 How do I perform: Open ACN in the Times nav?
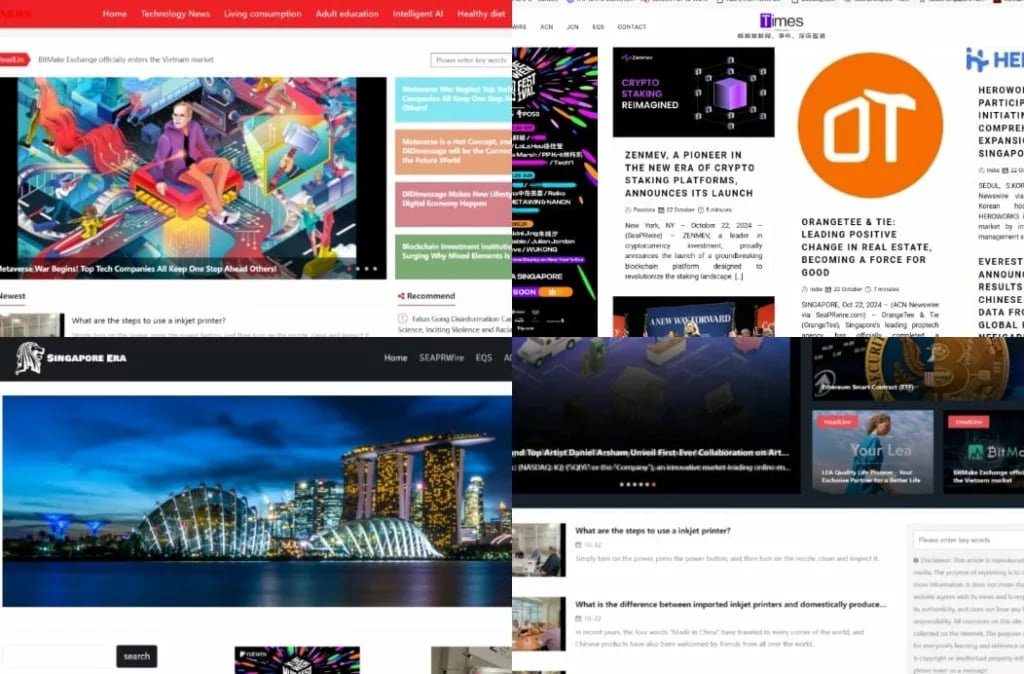pos(547,27)
